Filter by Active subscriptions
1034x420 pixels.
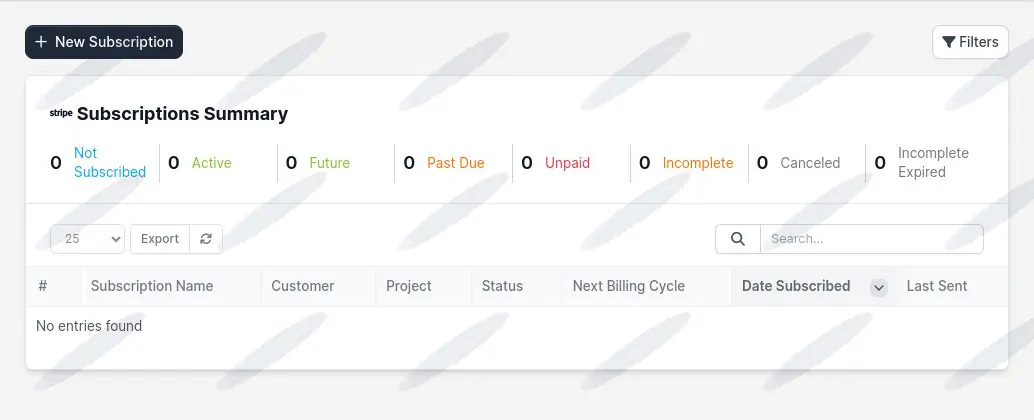(211, 163)
